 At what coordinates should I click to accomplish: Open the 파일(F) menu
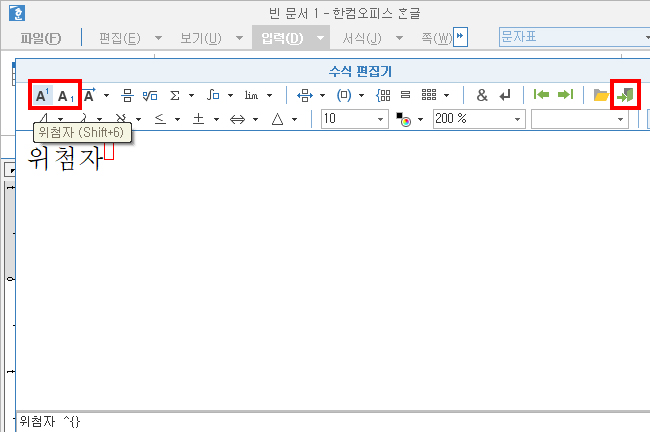point(41,38)
